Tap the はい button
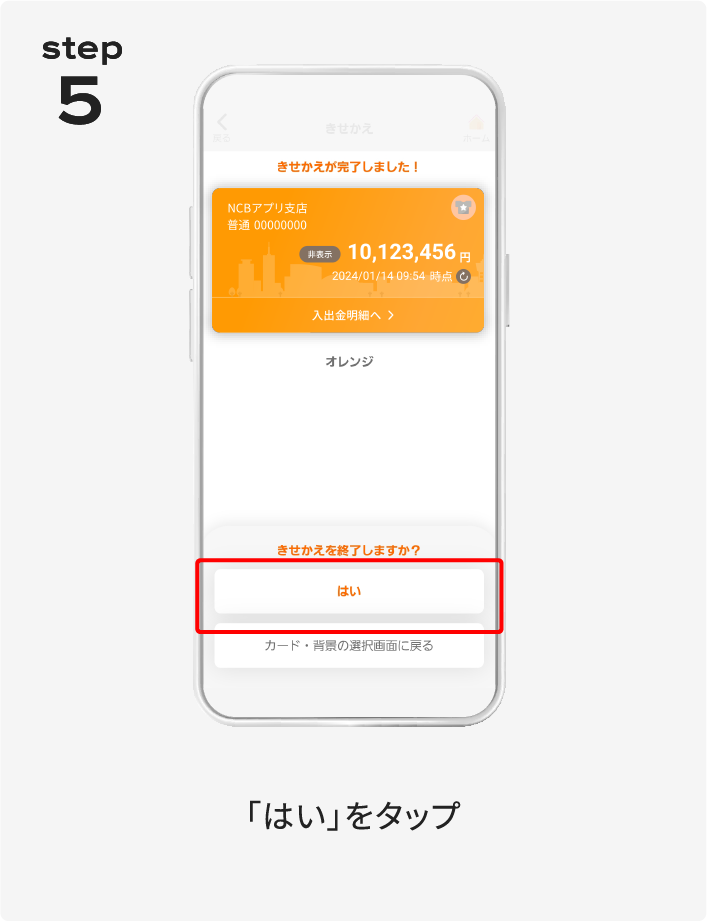Viewport: 707px width, 921px height. click(349, 591)
